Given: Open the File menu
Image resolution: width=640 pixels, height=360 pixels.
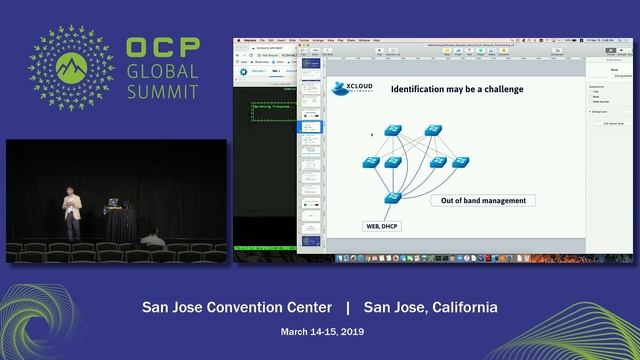Looking at the screenshot, I should pyautogui.click(x=262, y=40).
